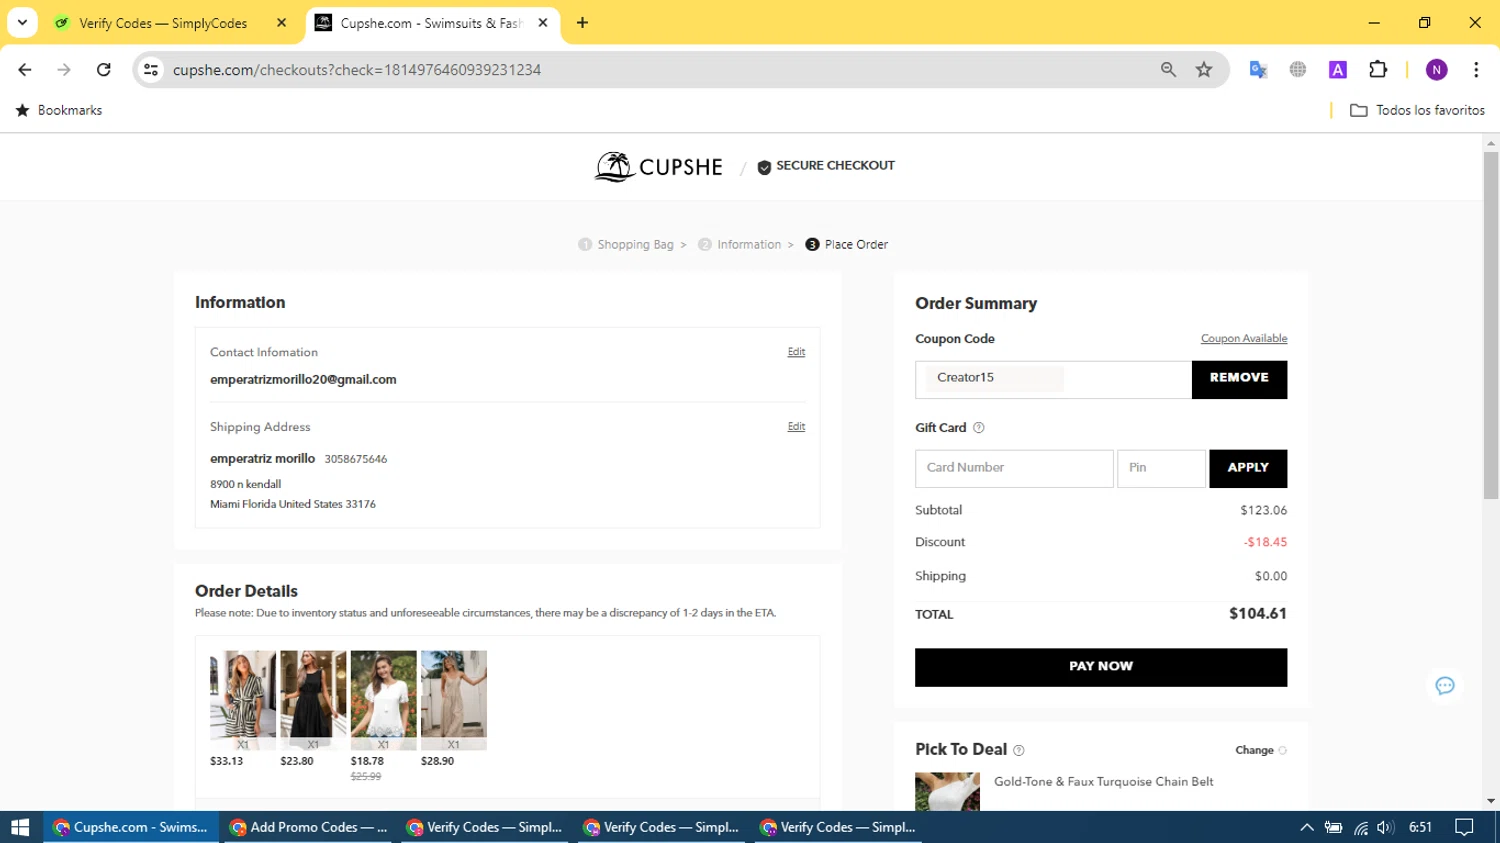The height and width of the screenshot is (843, 1500).
Task: Open the volume speaker tray icon
Action: click(1385, 827)
